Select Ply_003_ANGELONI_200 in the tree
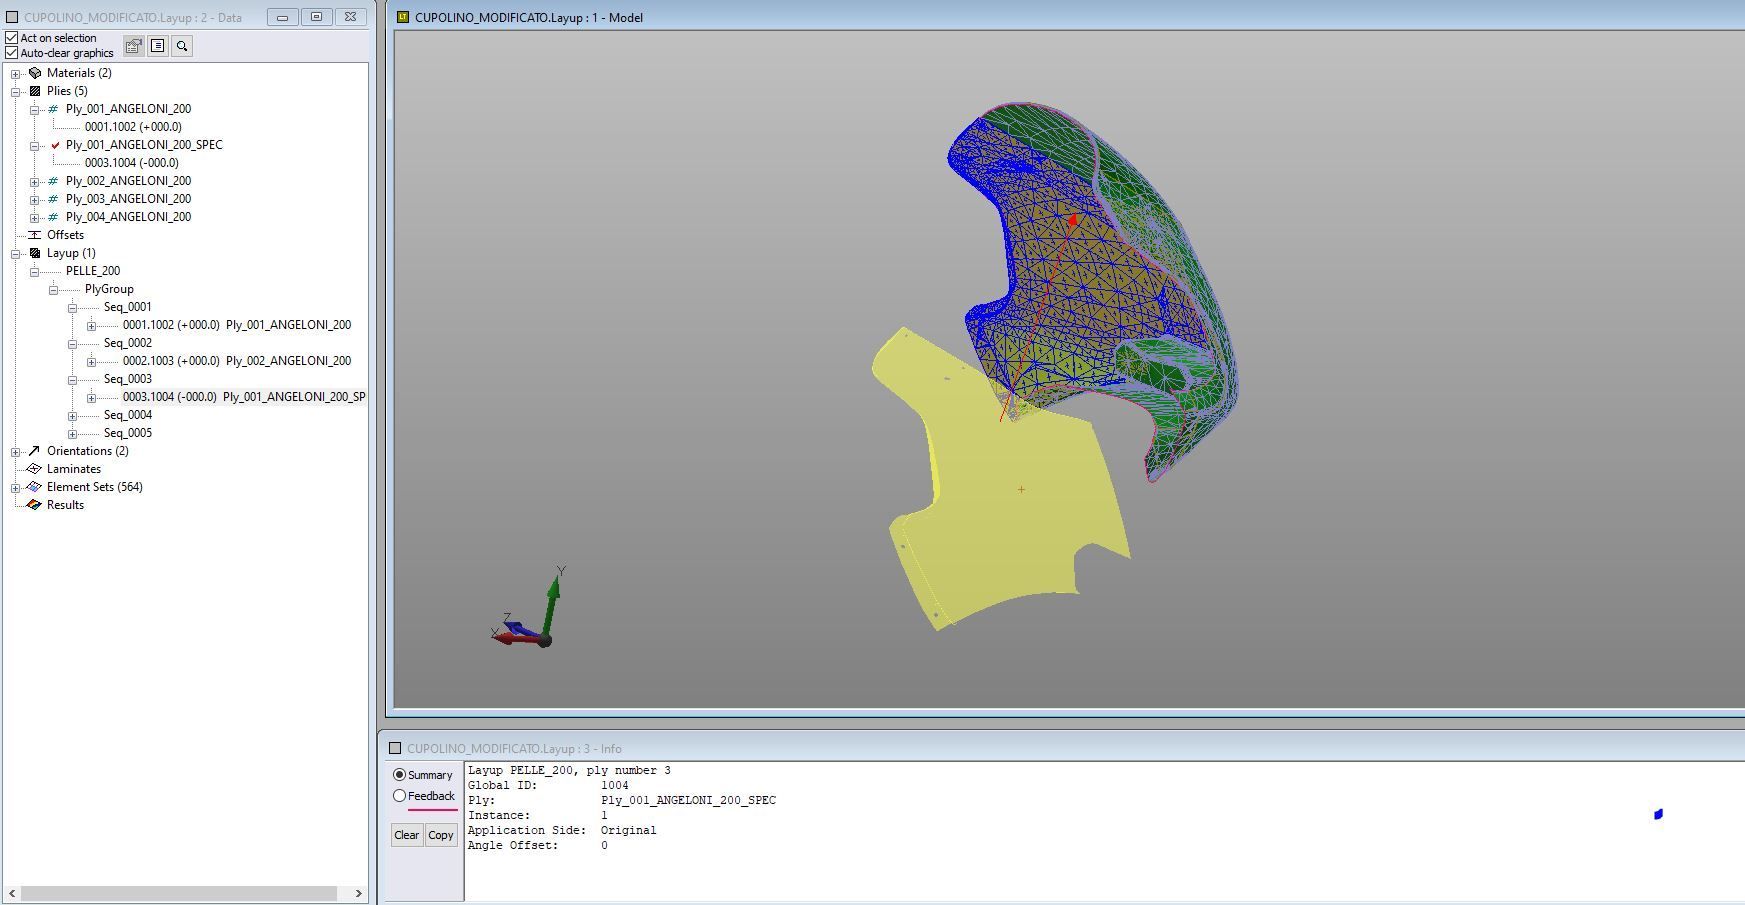 [x=128, y=199]
